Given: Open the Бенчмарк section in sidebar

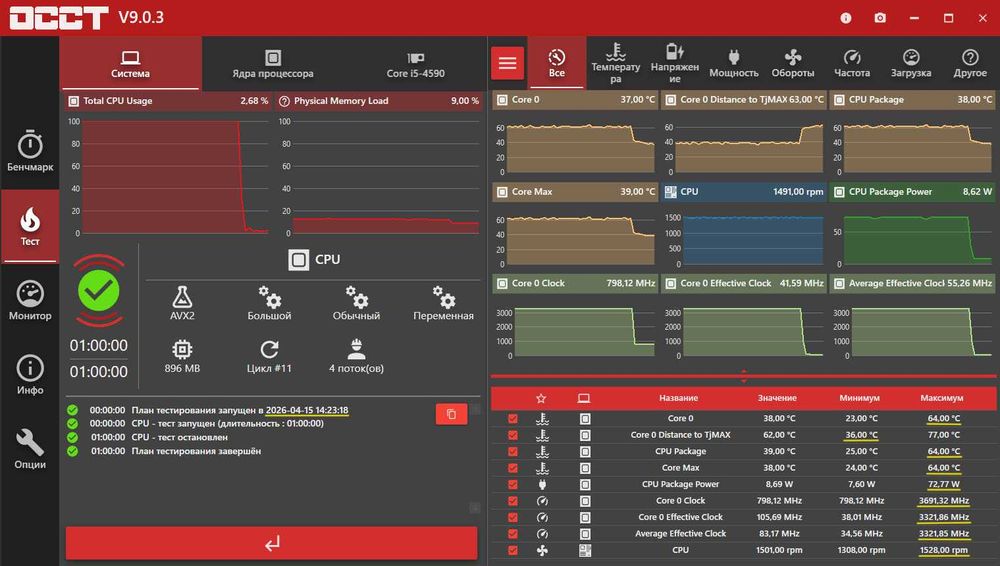Looking at the screenshot, I should pos(30,151).
